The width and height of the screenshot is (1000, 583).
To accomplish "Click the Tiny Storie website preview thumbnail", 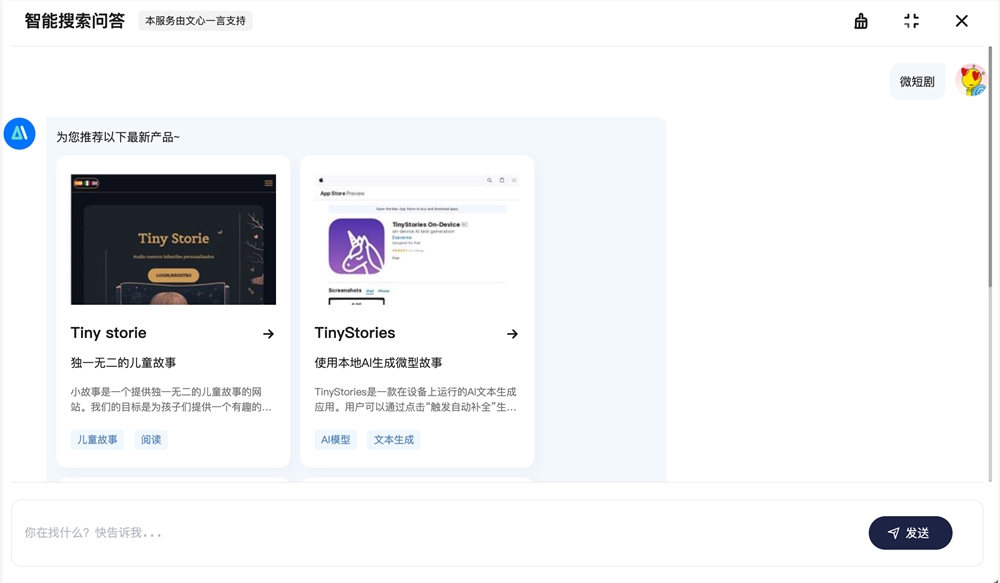I will click(172, 238).
